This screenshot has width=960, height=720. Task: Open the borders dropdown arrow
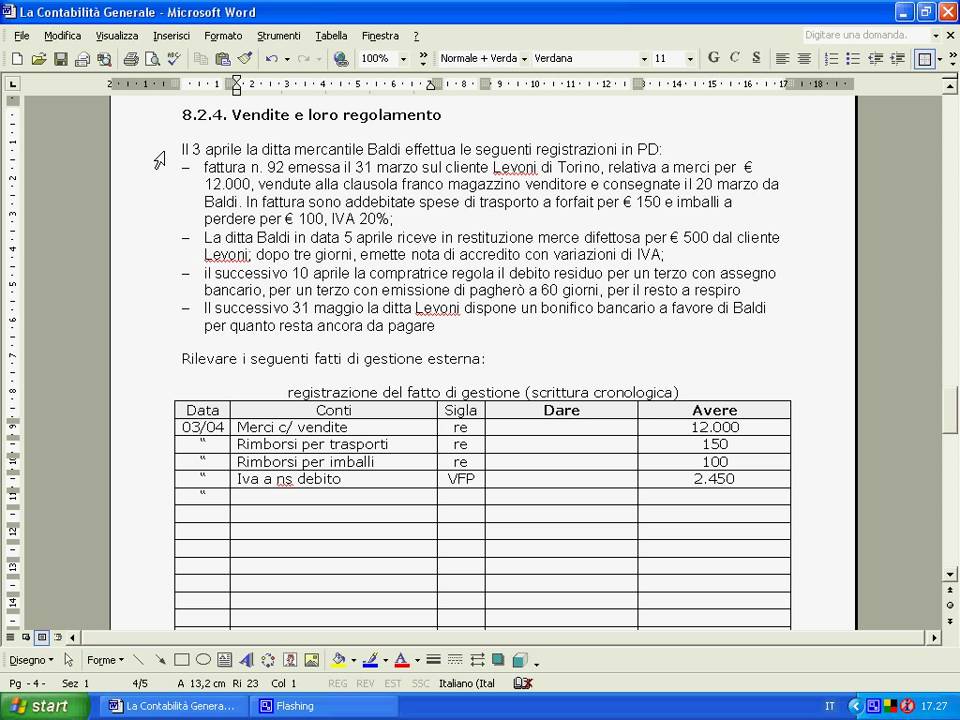[x=940, y=59]
